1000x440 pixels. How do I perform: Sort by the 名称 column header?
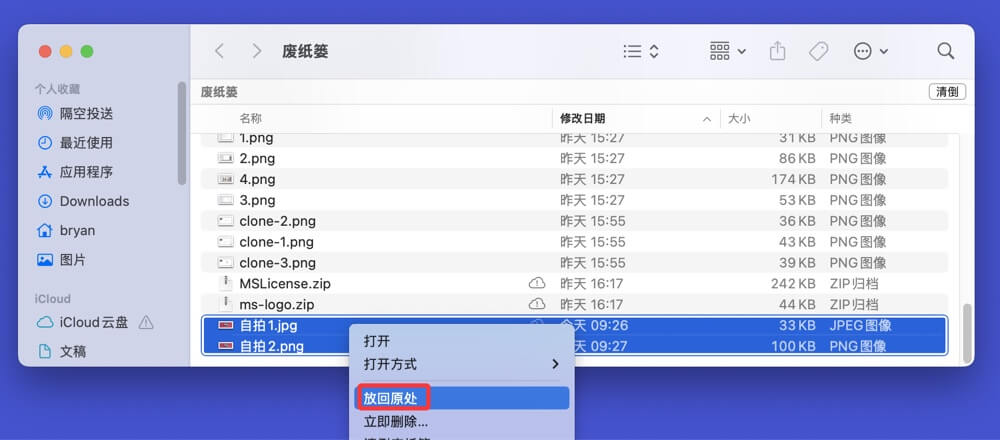pos(251,119)
